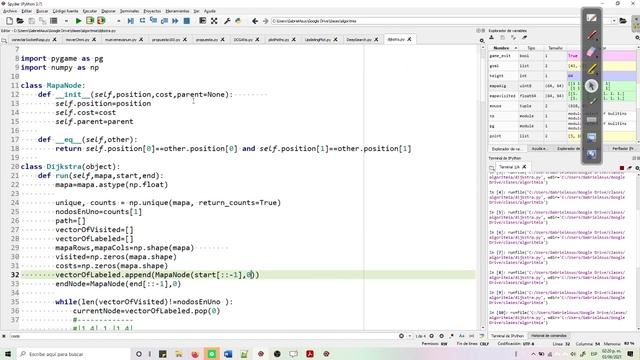Open the whiteboard tool in annotation bar
The height and width of the screenshot is (360, 640).
[x=592, y=18]
